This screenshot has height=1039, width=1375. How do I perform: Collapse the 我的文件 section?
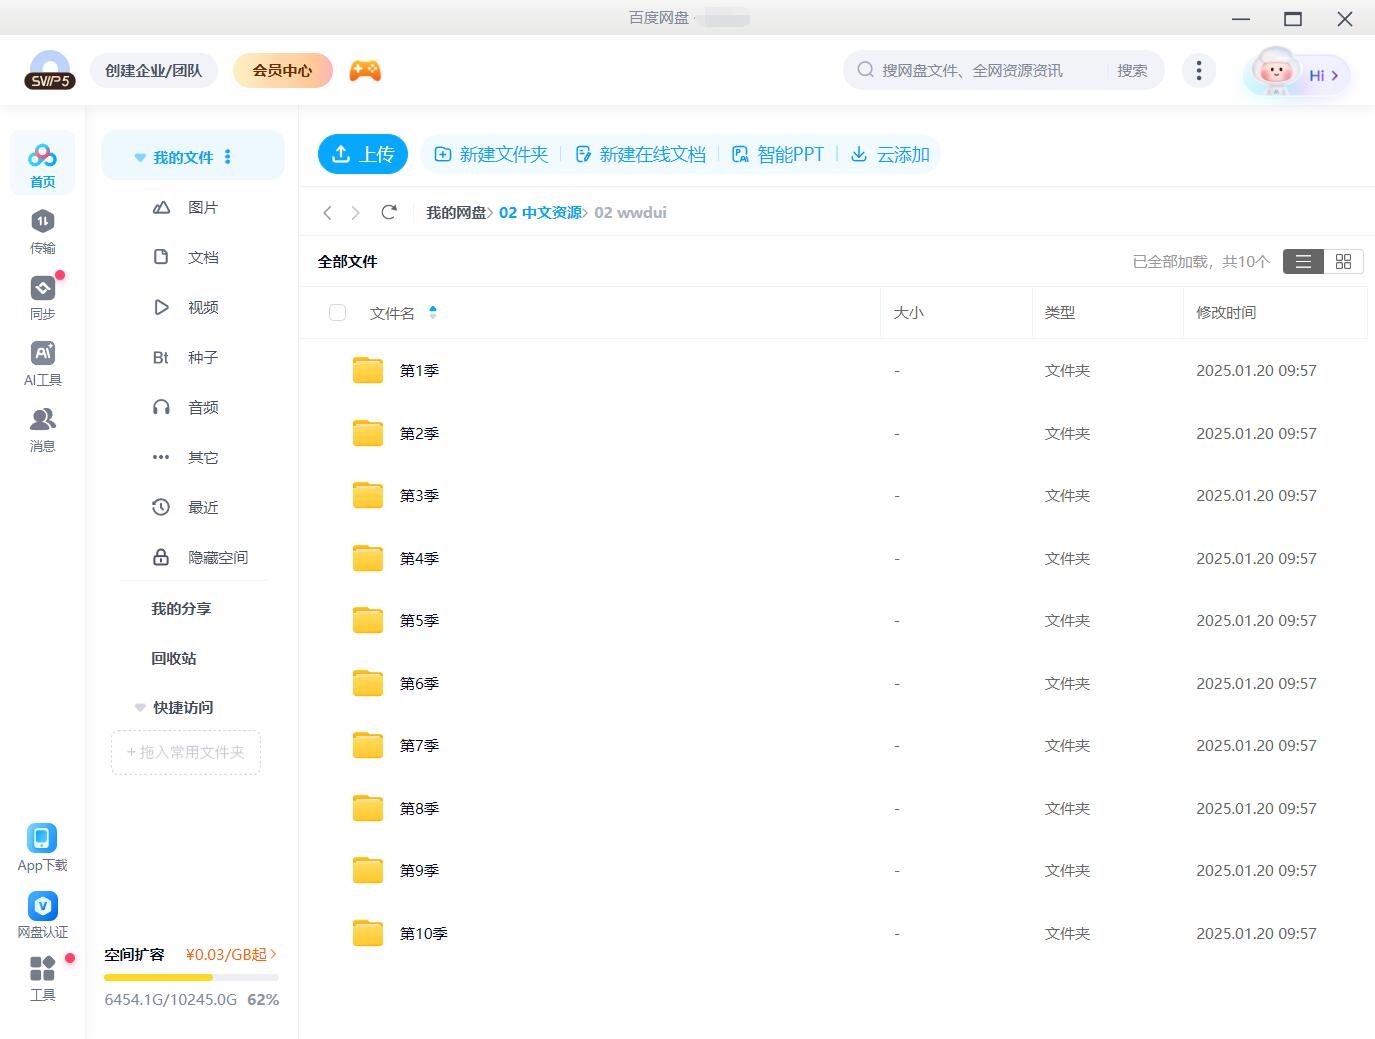[139, 156]
